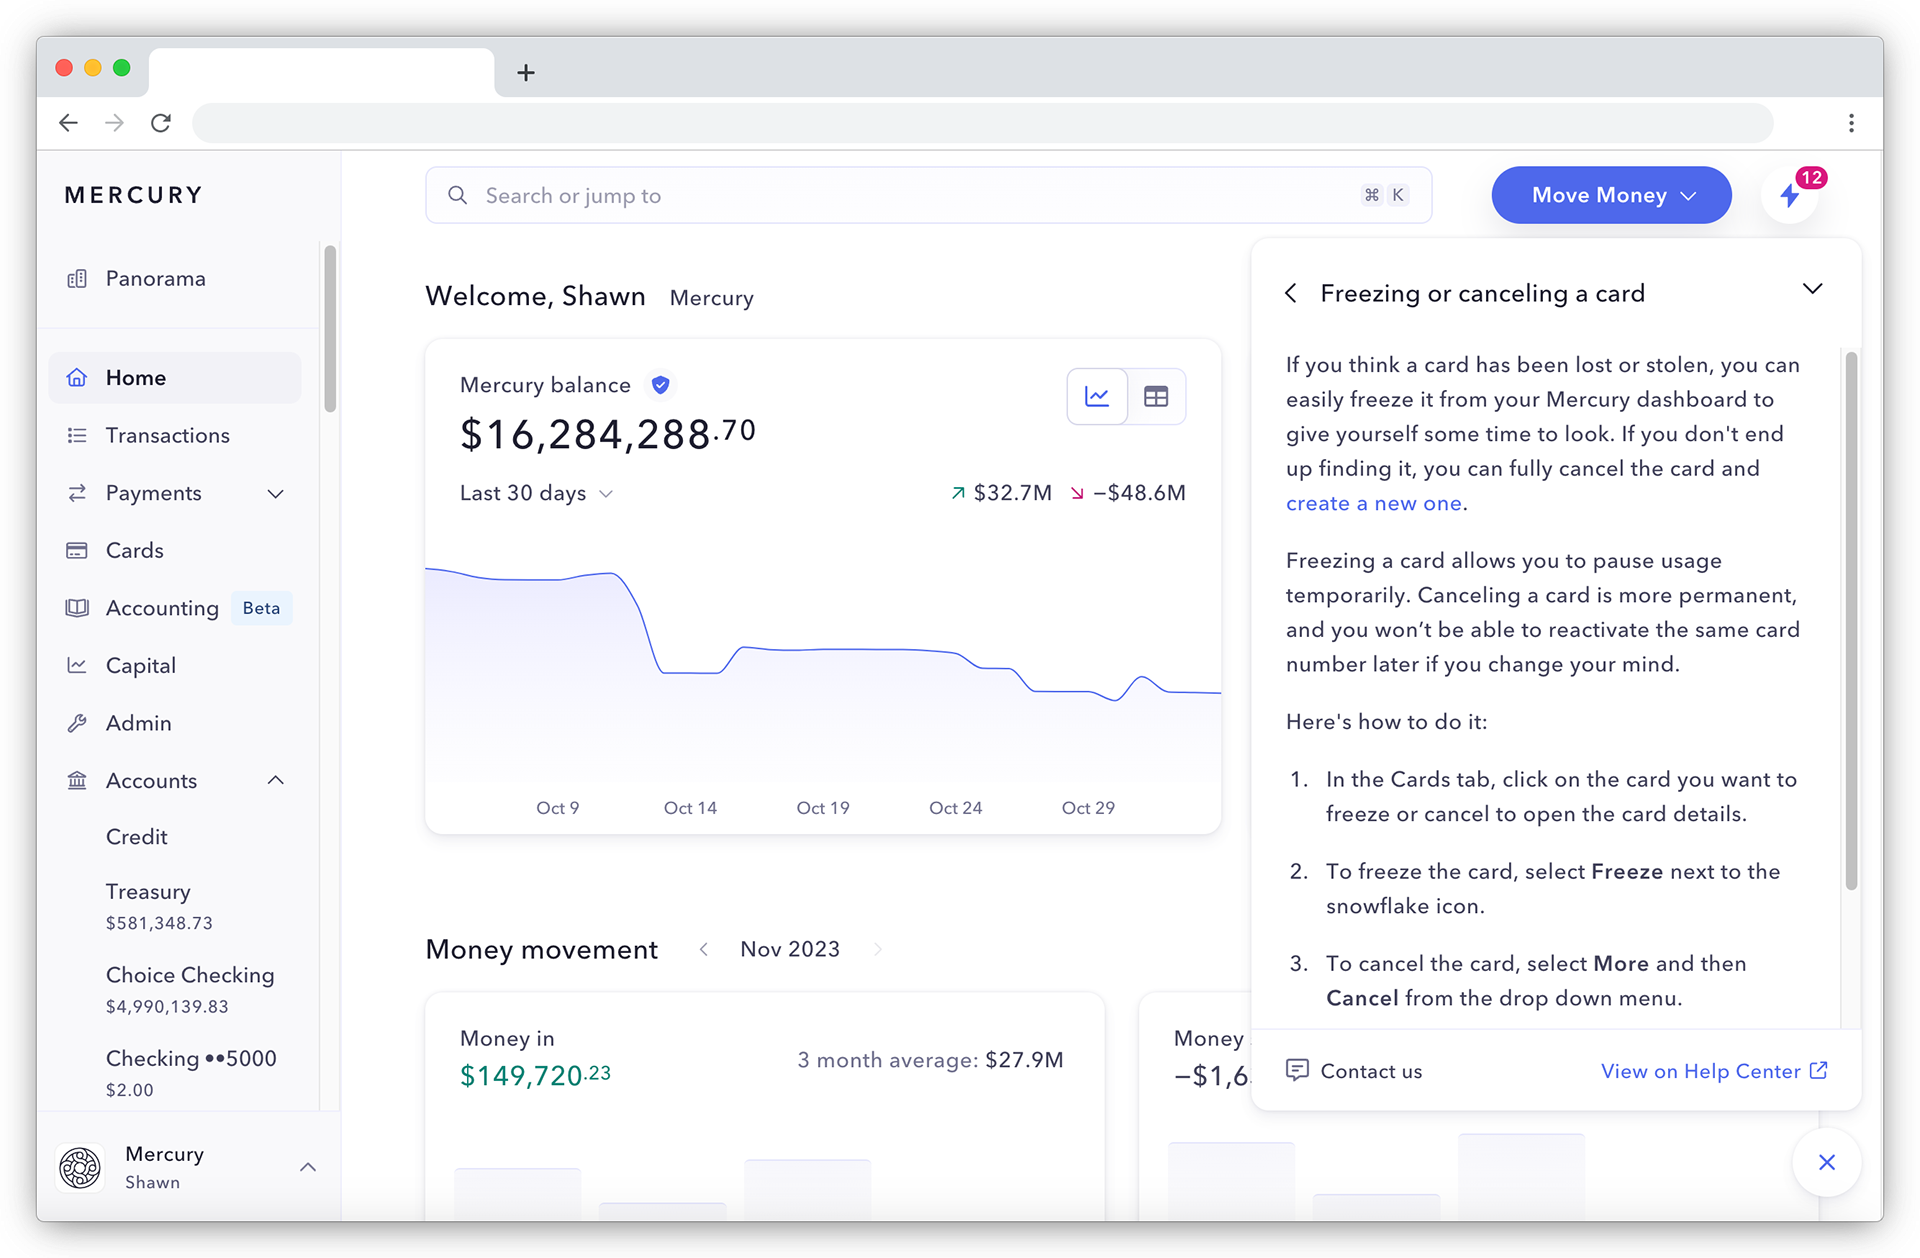Screen dimensions: 1920x1258
Task: Expand the Payments submenu
Action: [x=276, y=493]
